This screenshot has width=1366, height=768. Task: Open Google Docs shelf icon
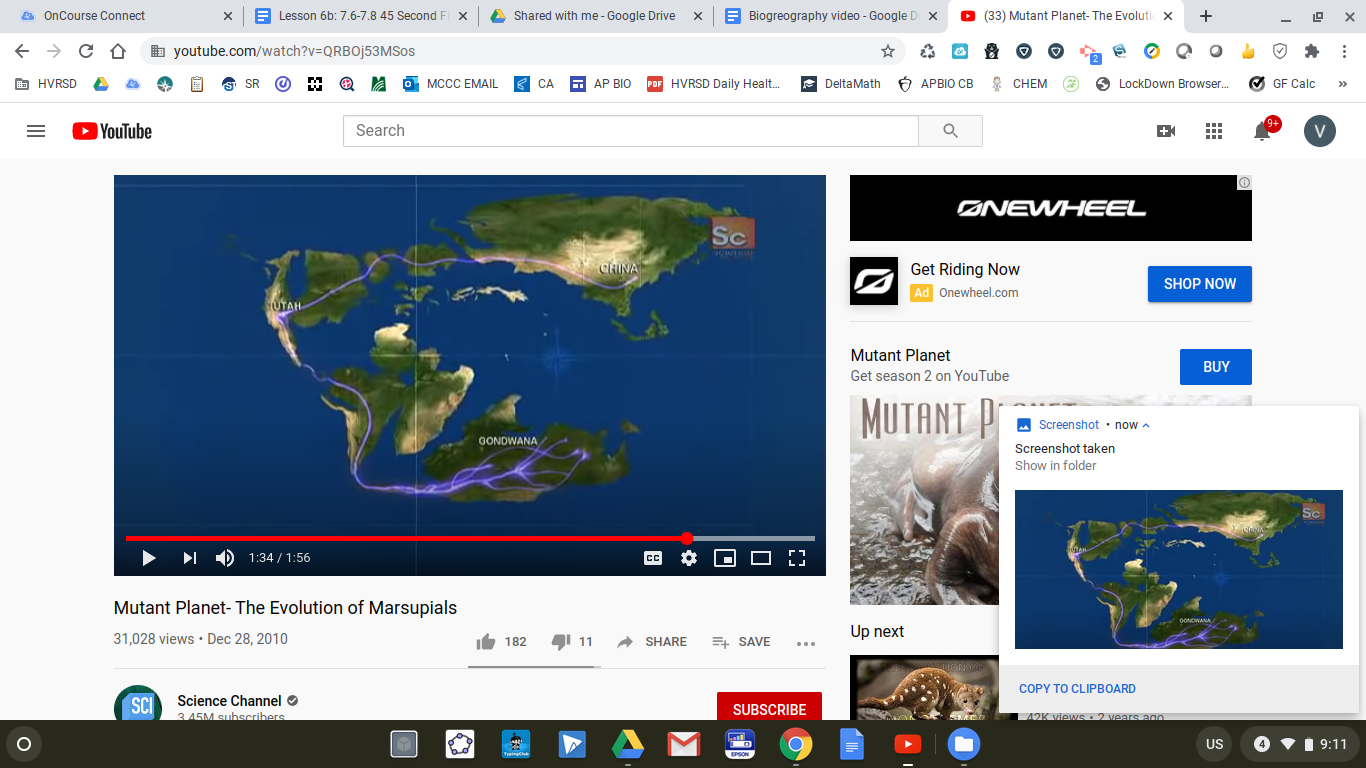point(852,744)
